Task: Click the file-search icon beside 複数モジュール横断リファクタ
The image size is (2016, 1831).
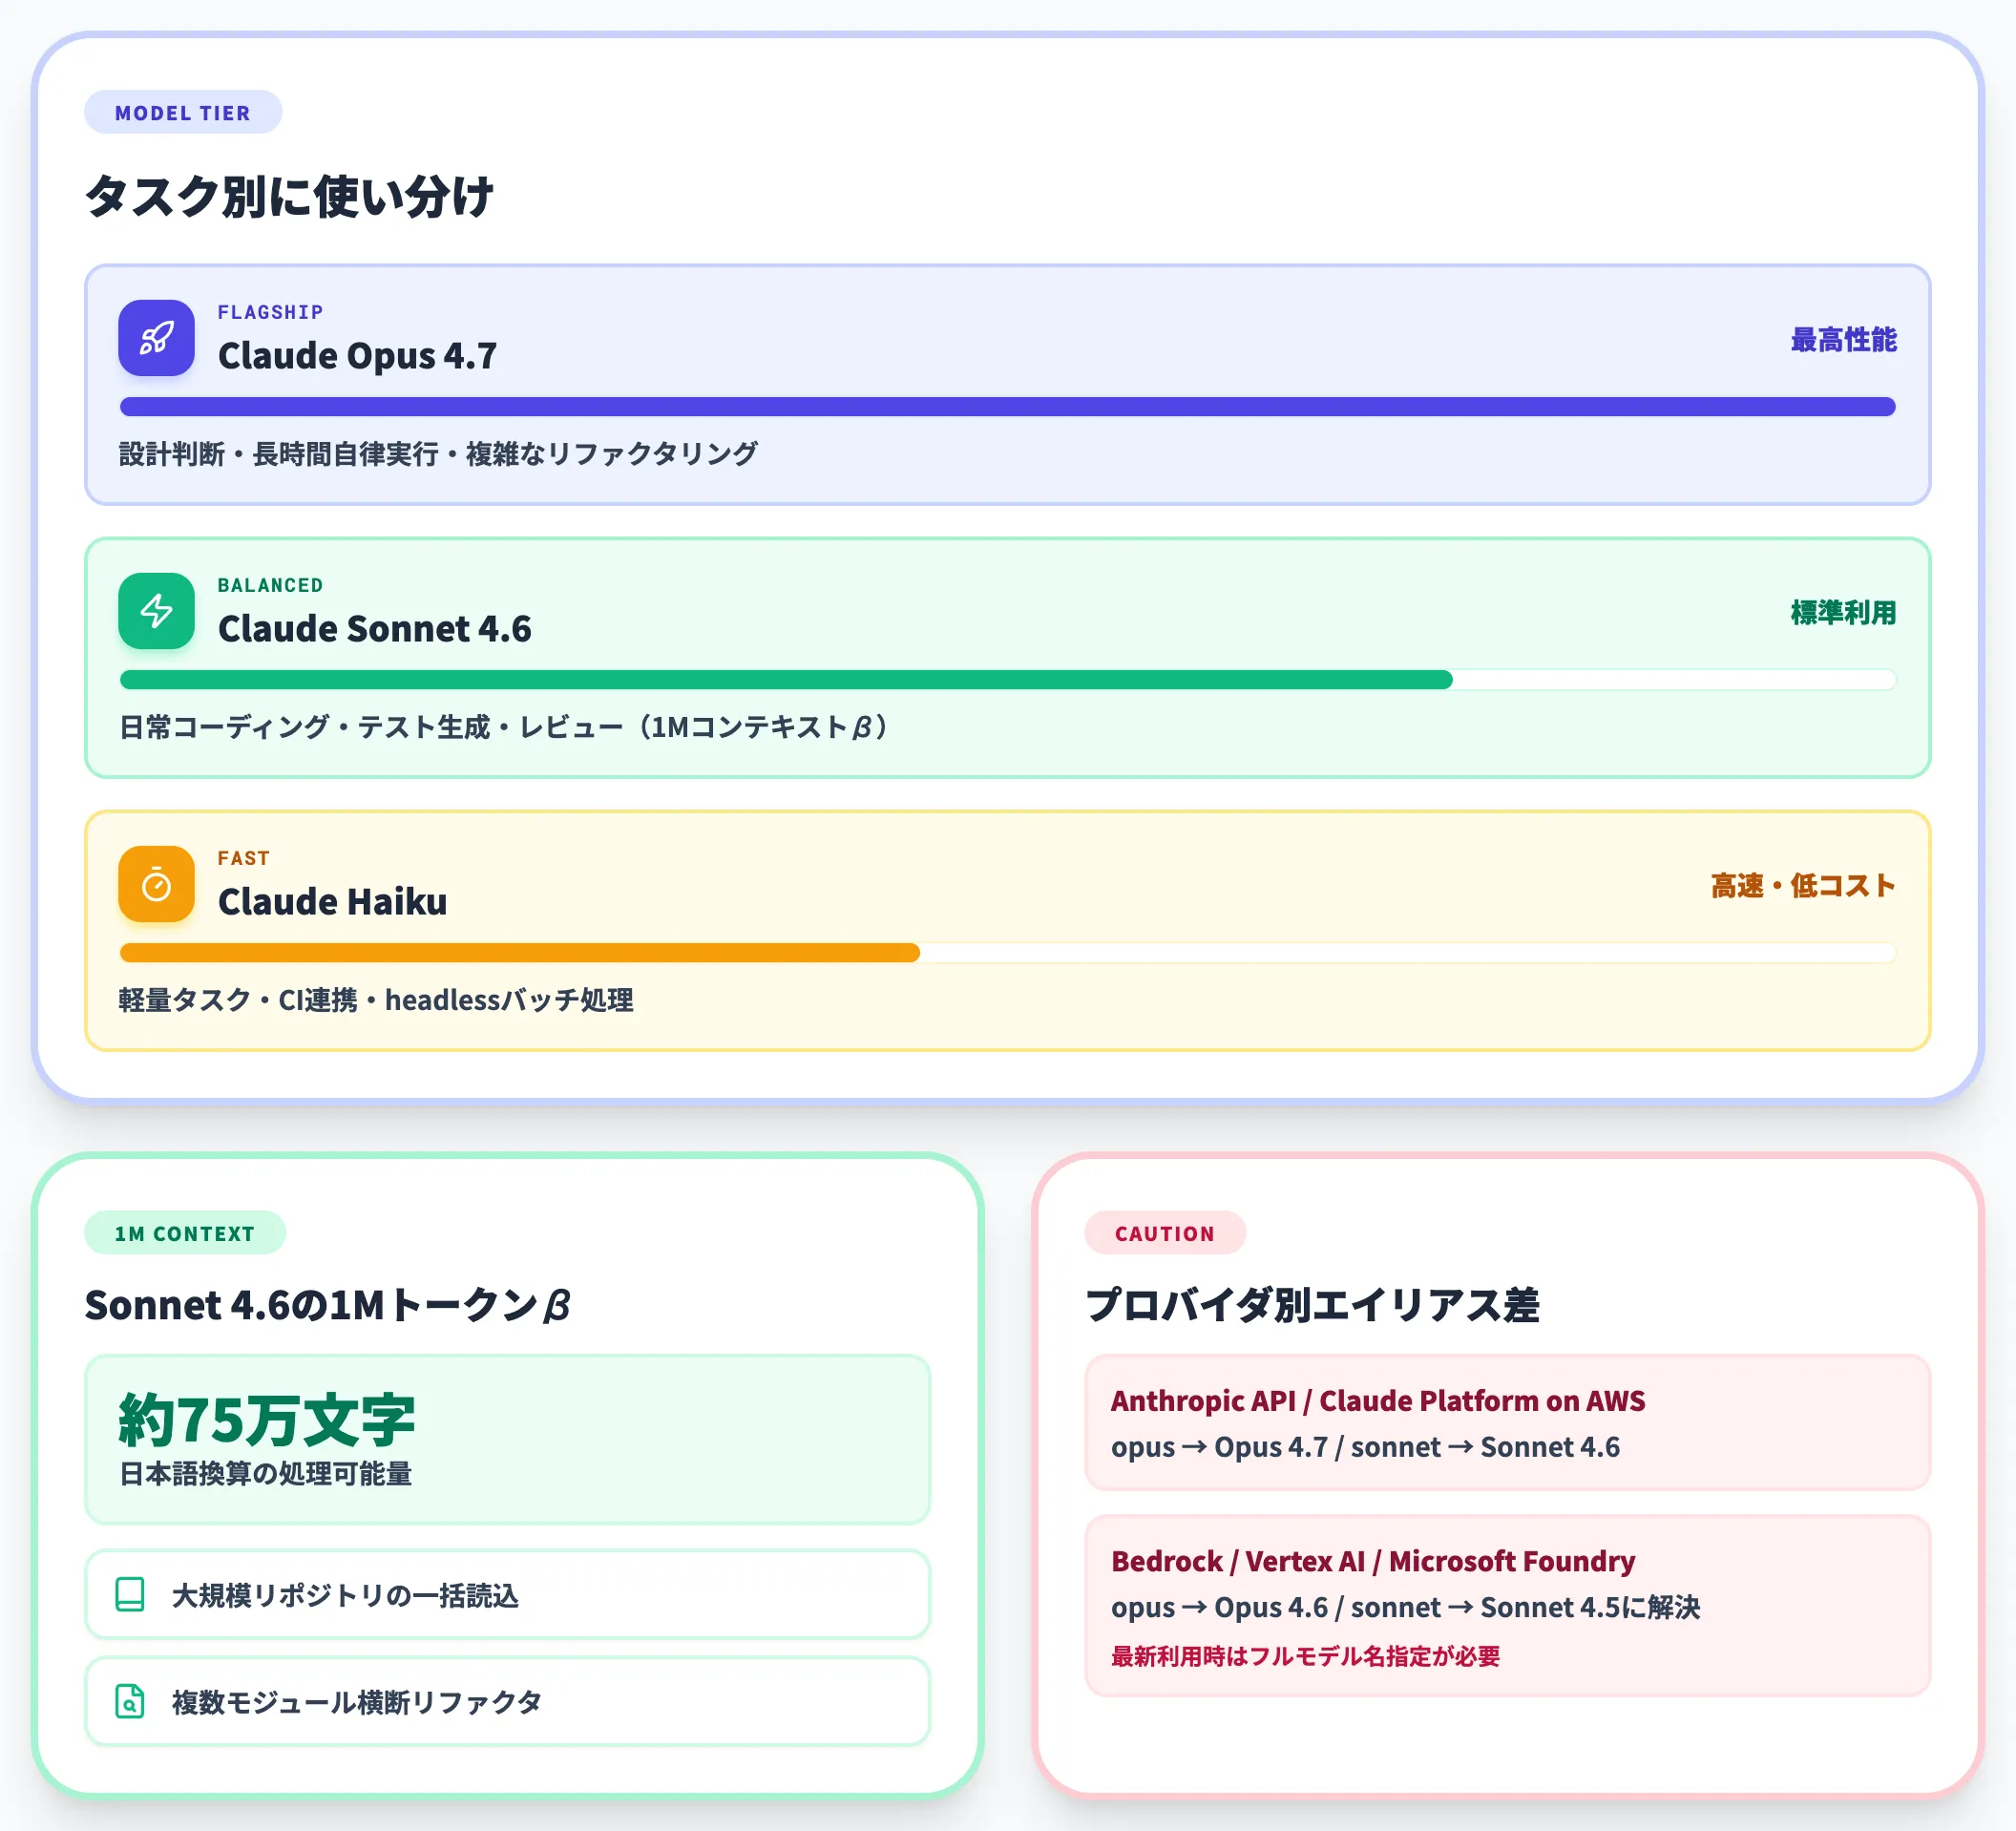Action: [x=130, y=1701]
